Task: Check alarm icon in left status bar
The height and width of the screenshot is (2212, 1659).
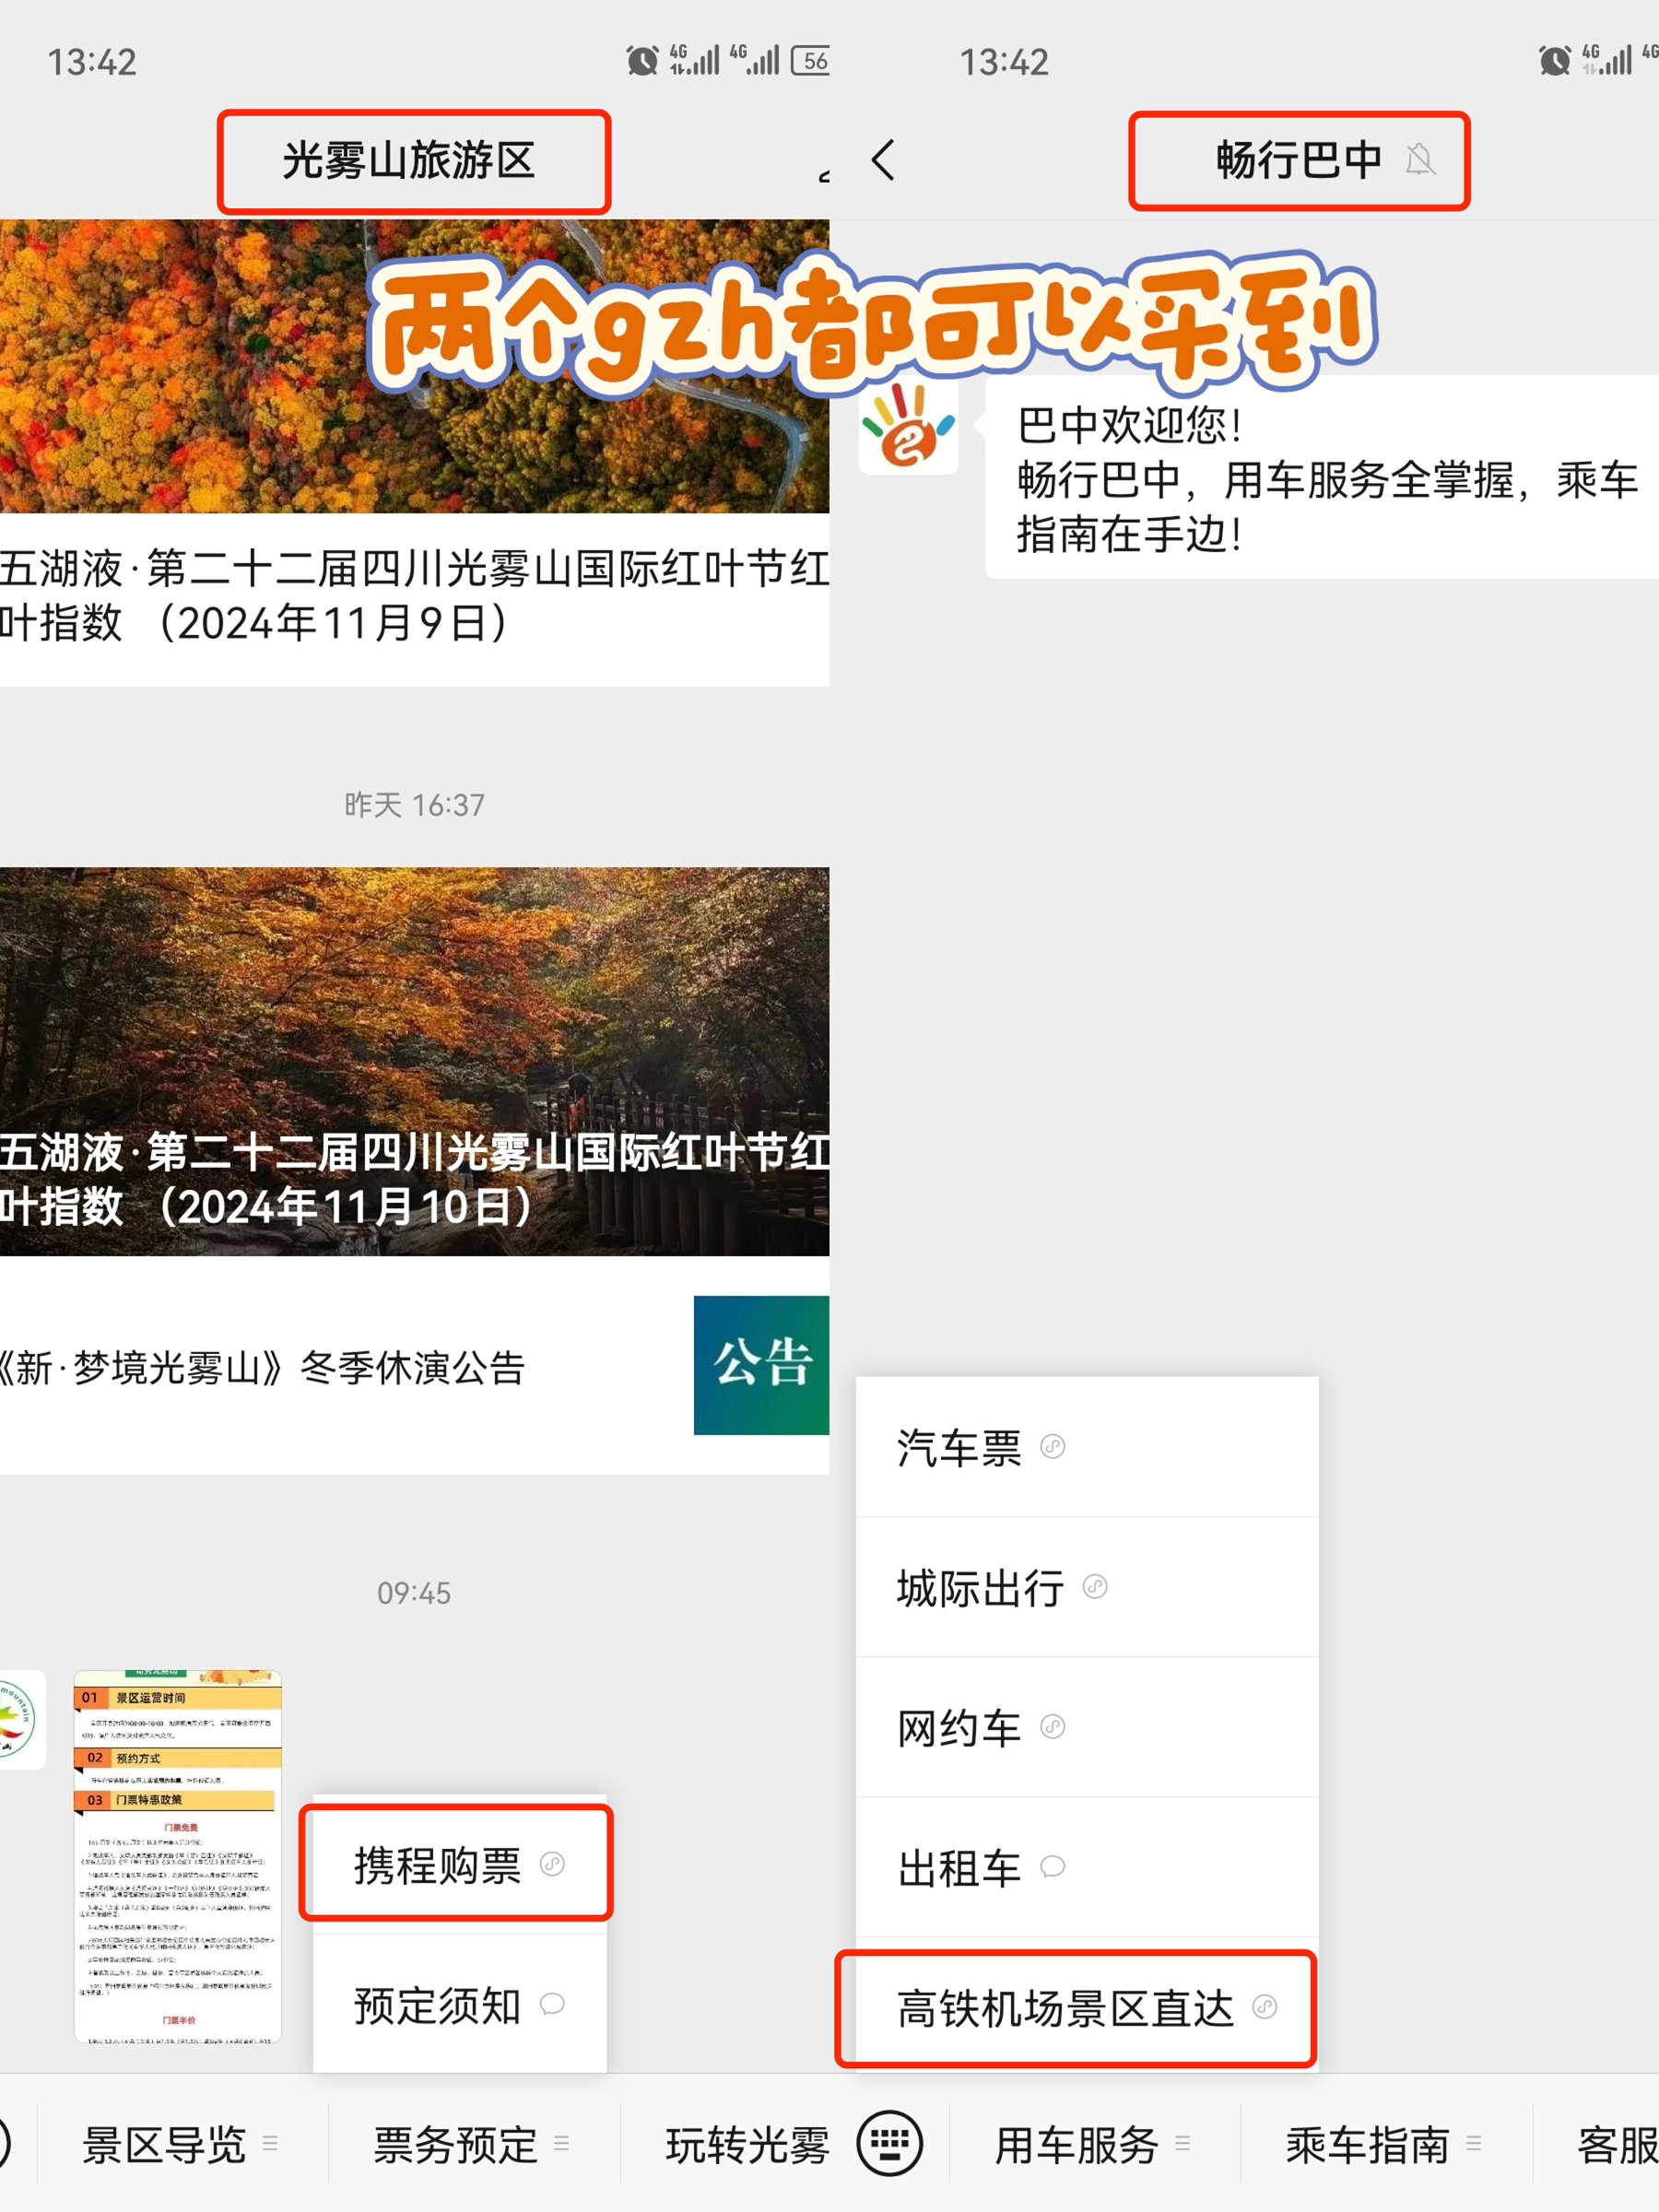Action: [x=642, y=61]
